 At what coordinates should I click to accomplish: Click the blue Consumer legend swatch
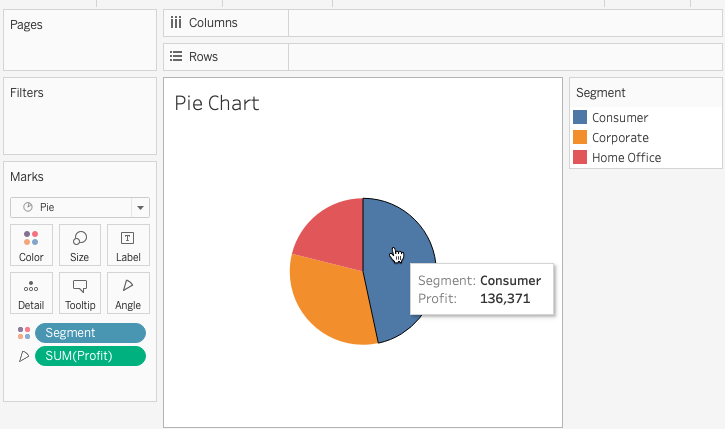click(x=580, y=118)
